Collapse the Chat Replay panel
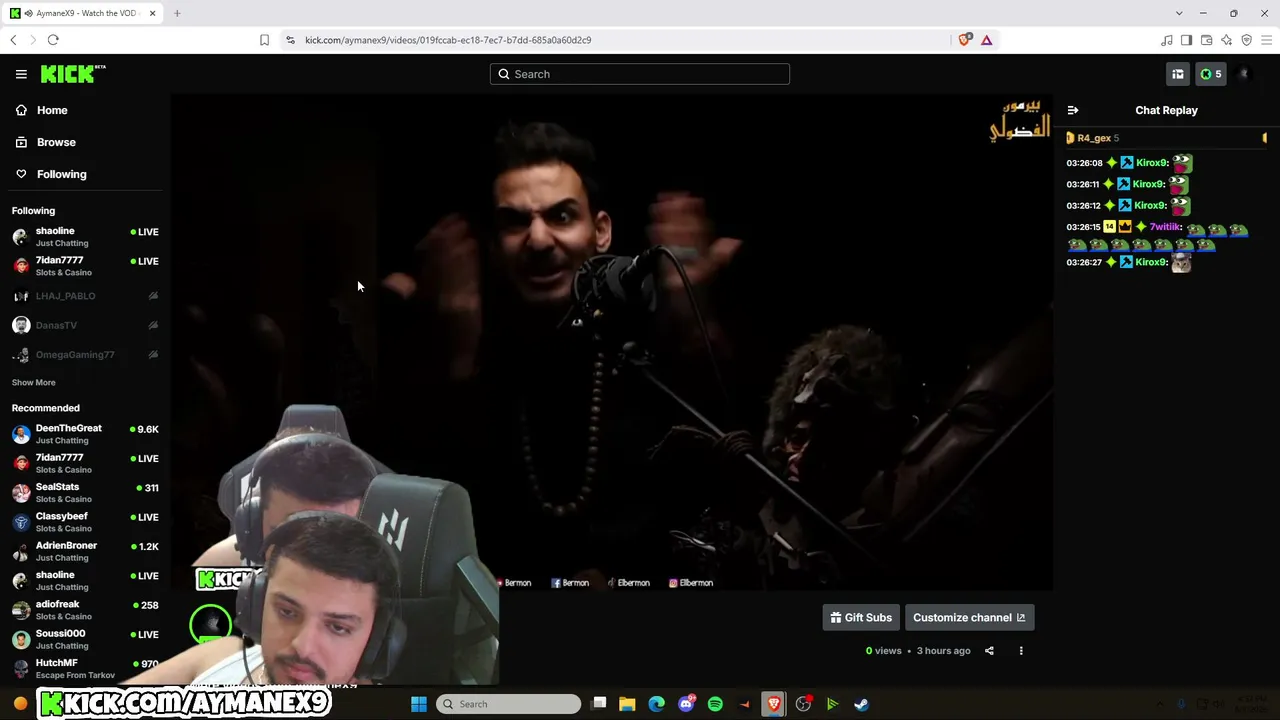This screenshot has height=720, width=1280. [x=1073, y=110]
